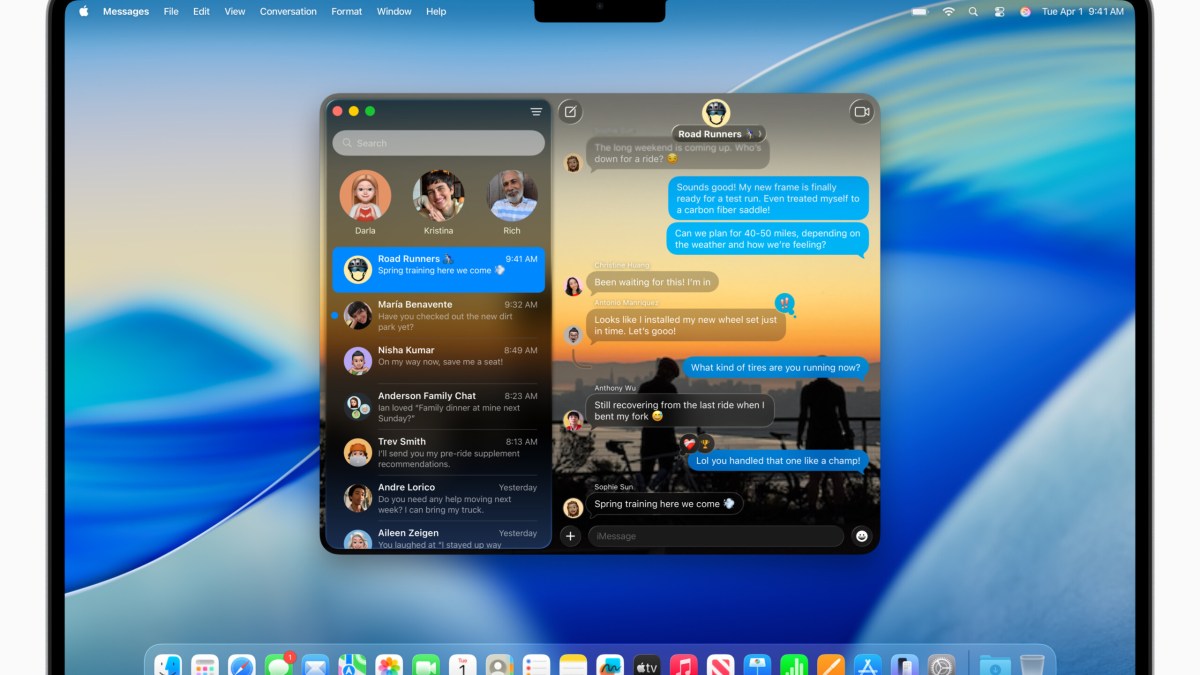The image size is (1200, 675).
Task: Open the emoji picker icon
Action: click(861, 536)
